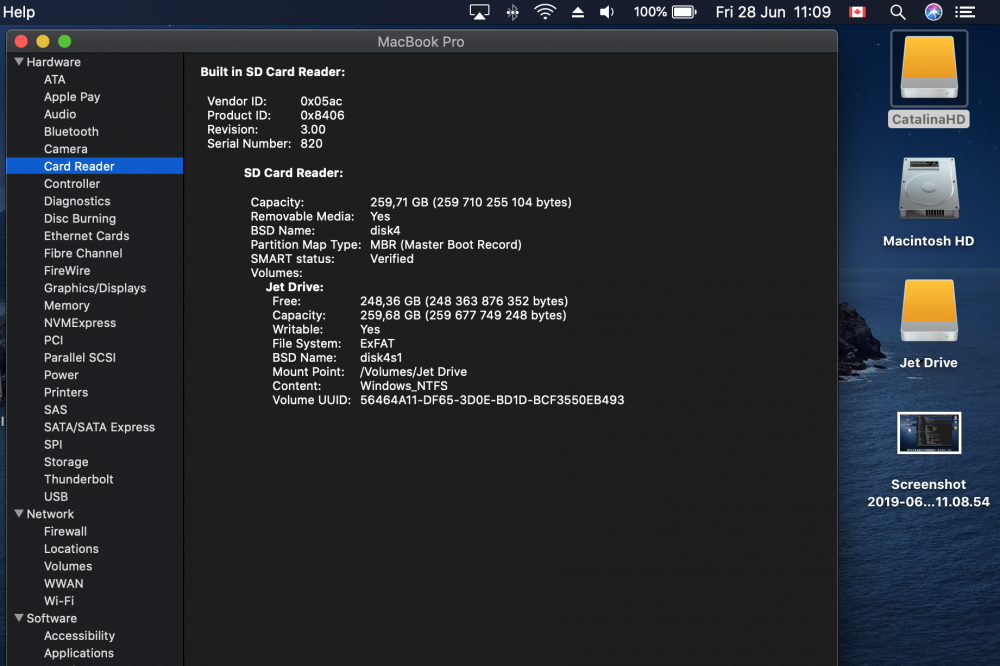This screenshot has width=1000, height=666.
Task: Select the Jet Drive desktop icon
Action: tap(929, 311)
